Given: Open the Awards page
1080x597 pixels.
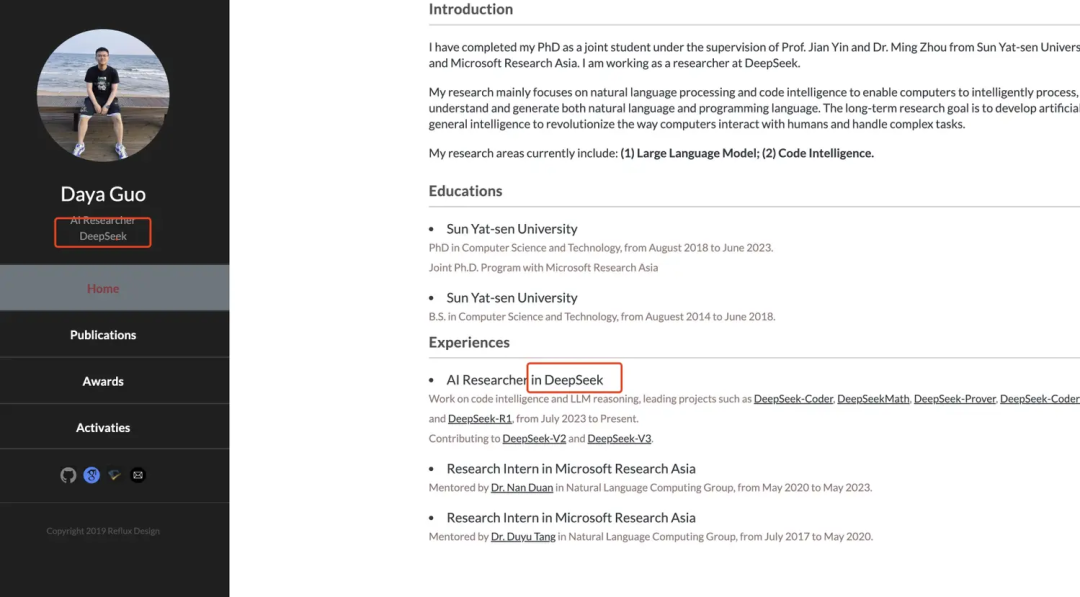Looking at the screenshot, I should pyautogui.click(x=103, y=381).
